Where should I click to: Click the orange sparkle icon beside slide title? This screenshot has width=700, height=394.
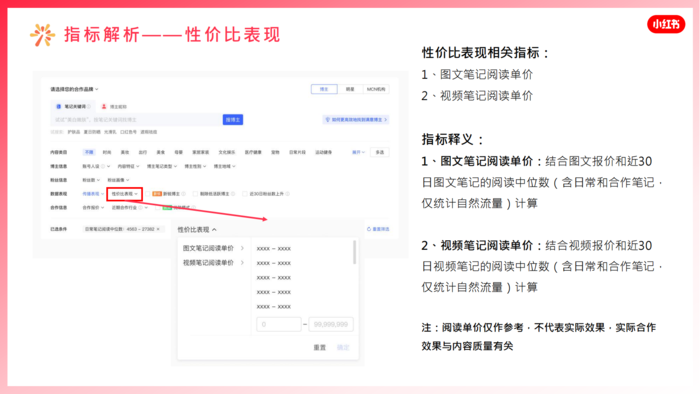pyautogui.click(x=42, y=35)
